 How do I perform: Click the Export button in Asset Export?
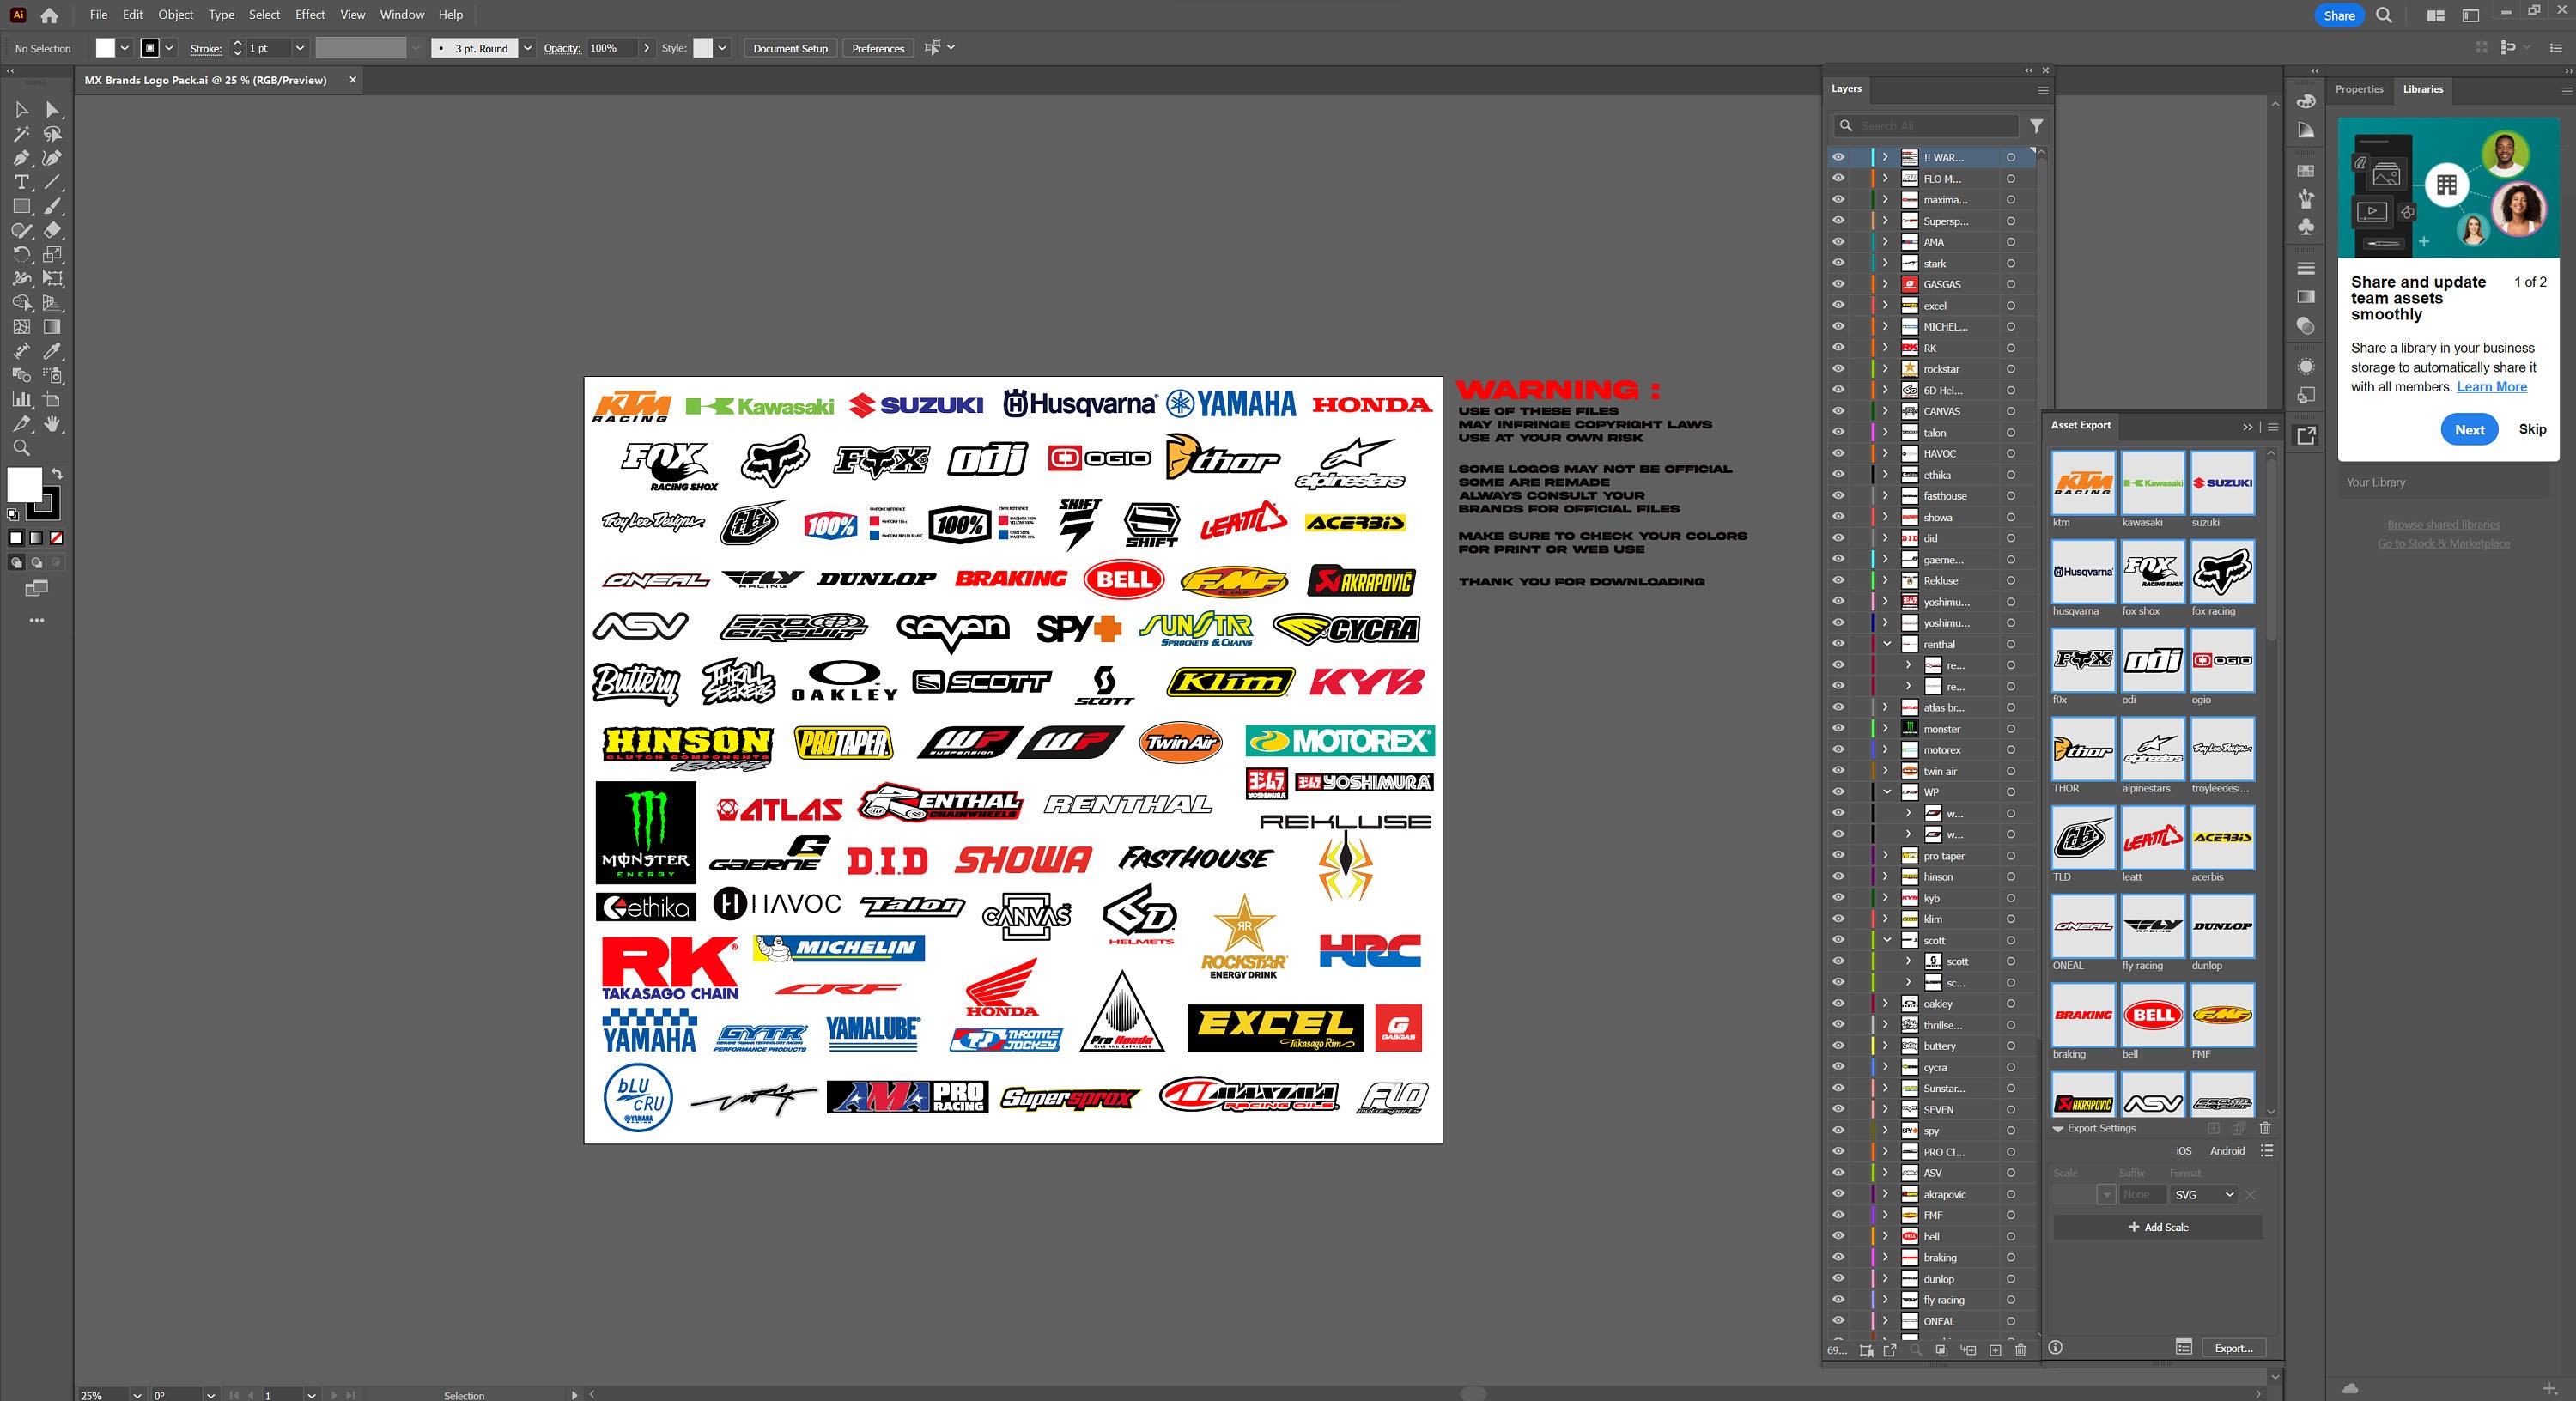[x=2234, y=1348]
